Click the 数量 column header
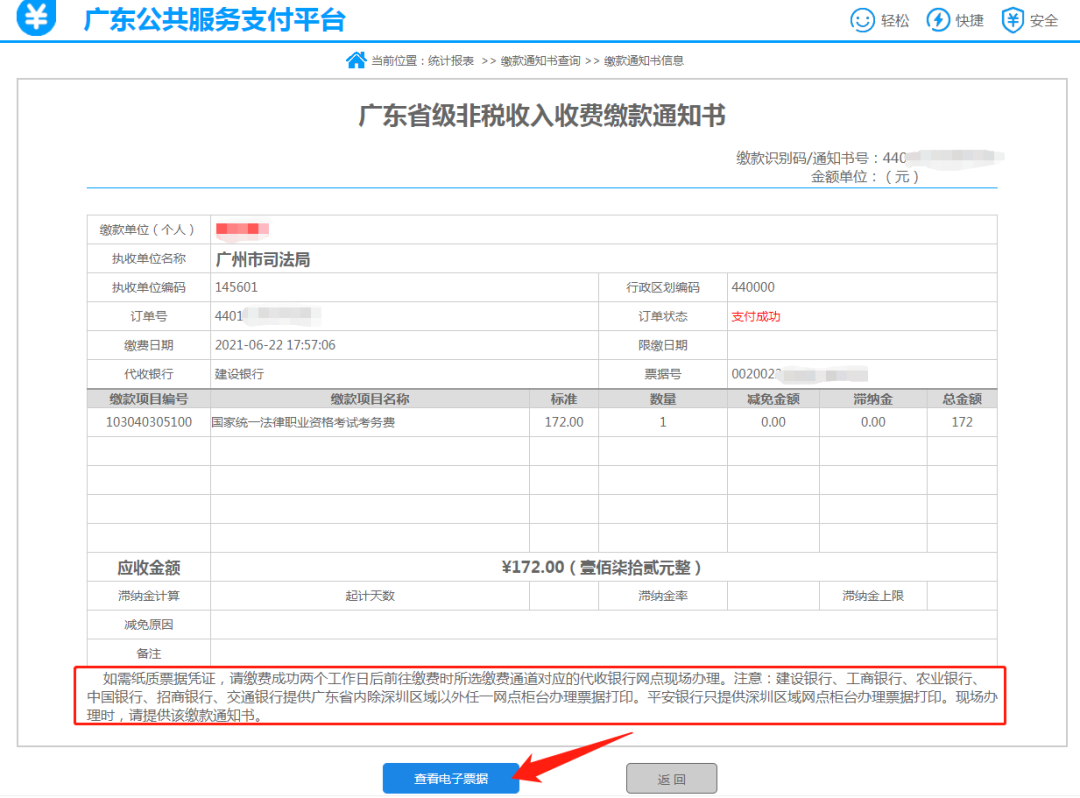Screen dimensions: 1080x798 point(663,399)
